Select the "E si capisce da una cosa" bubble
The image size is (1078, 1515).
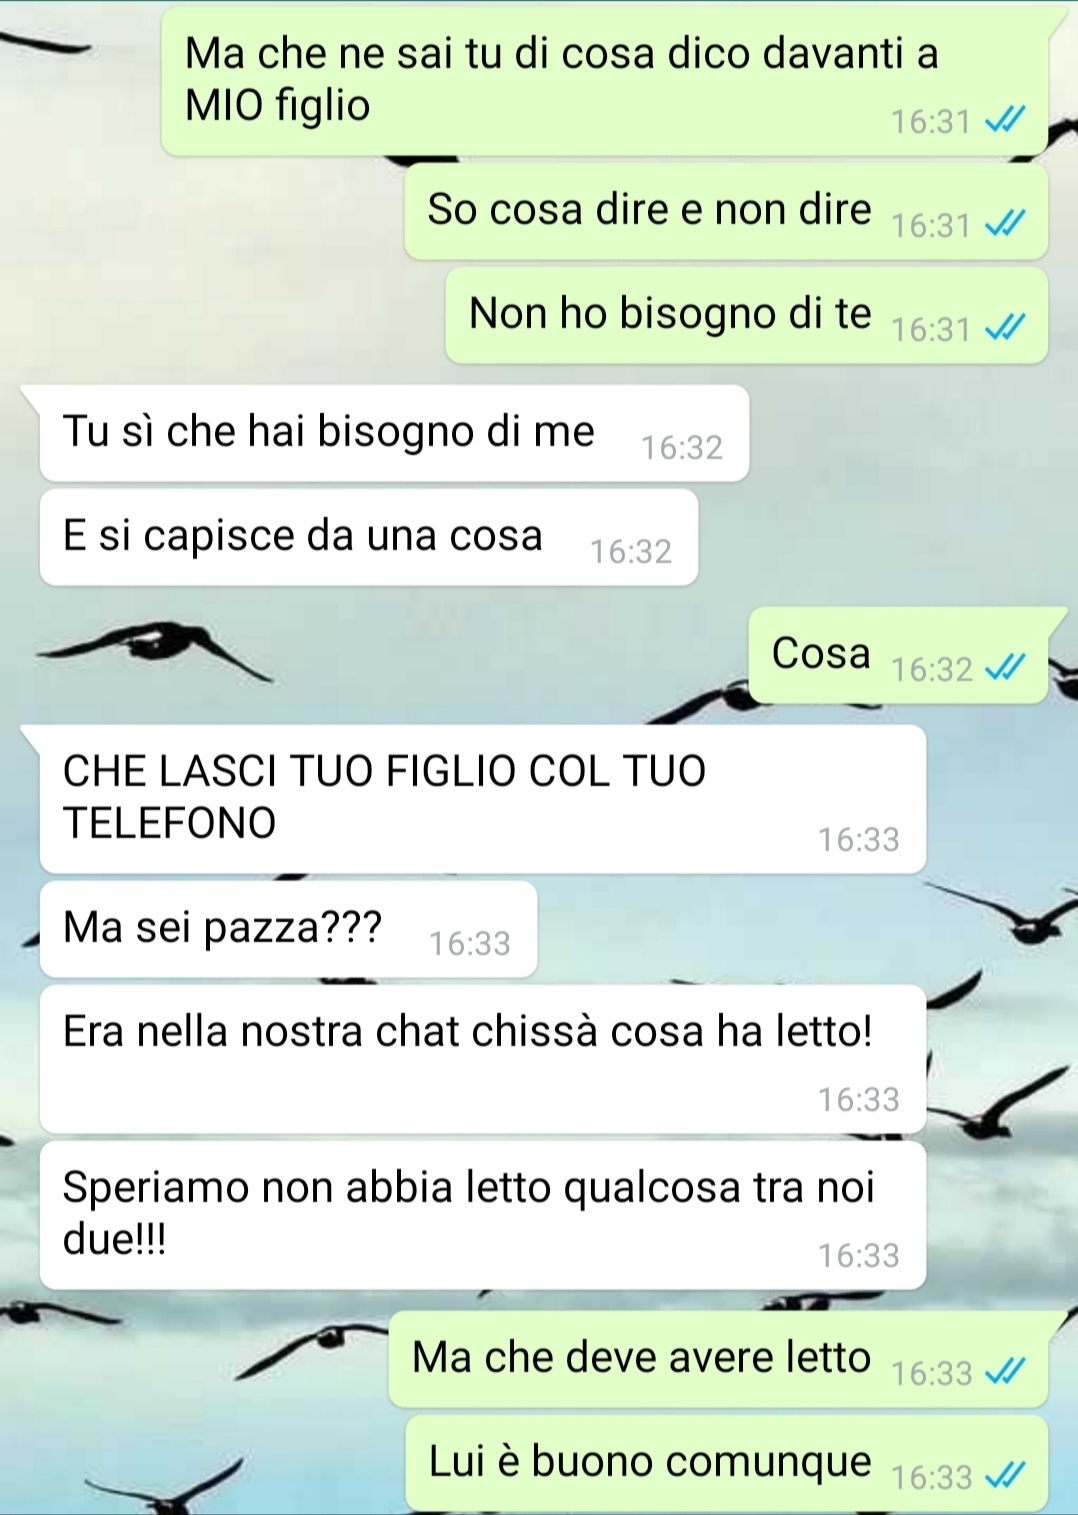369,537
